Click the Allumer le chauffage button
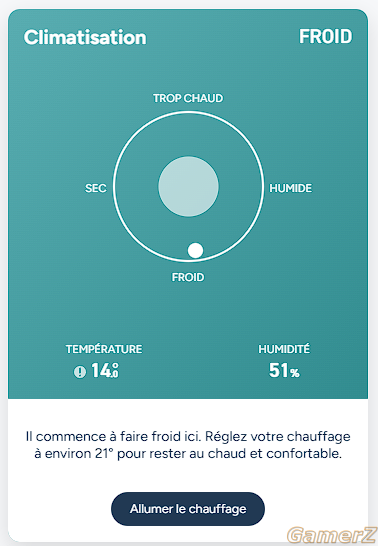This screenshot has height=546, width=378. 188,509
